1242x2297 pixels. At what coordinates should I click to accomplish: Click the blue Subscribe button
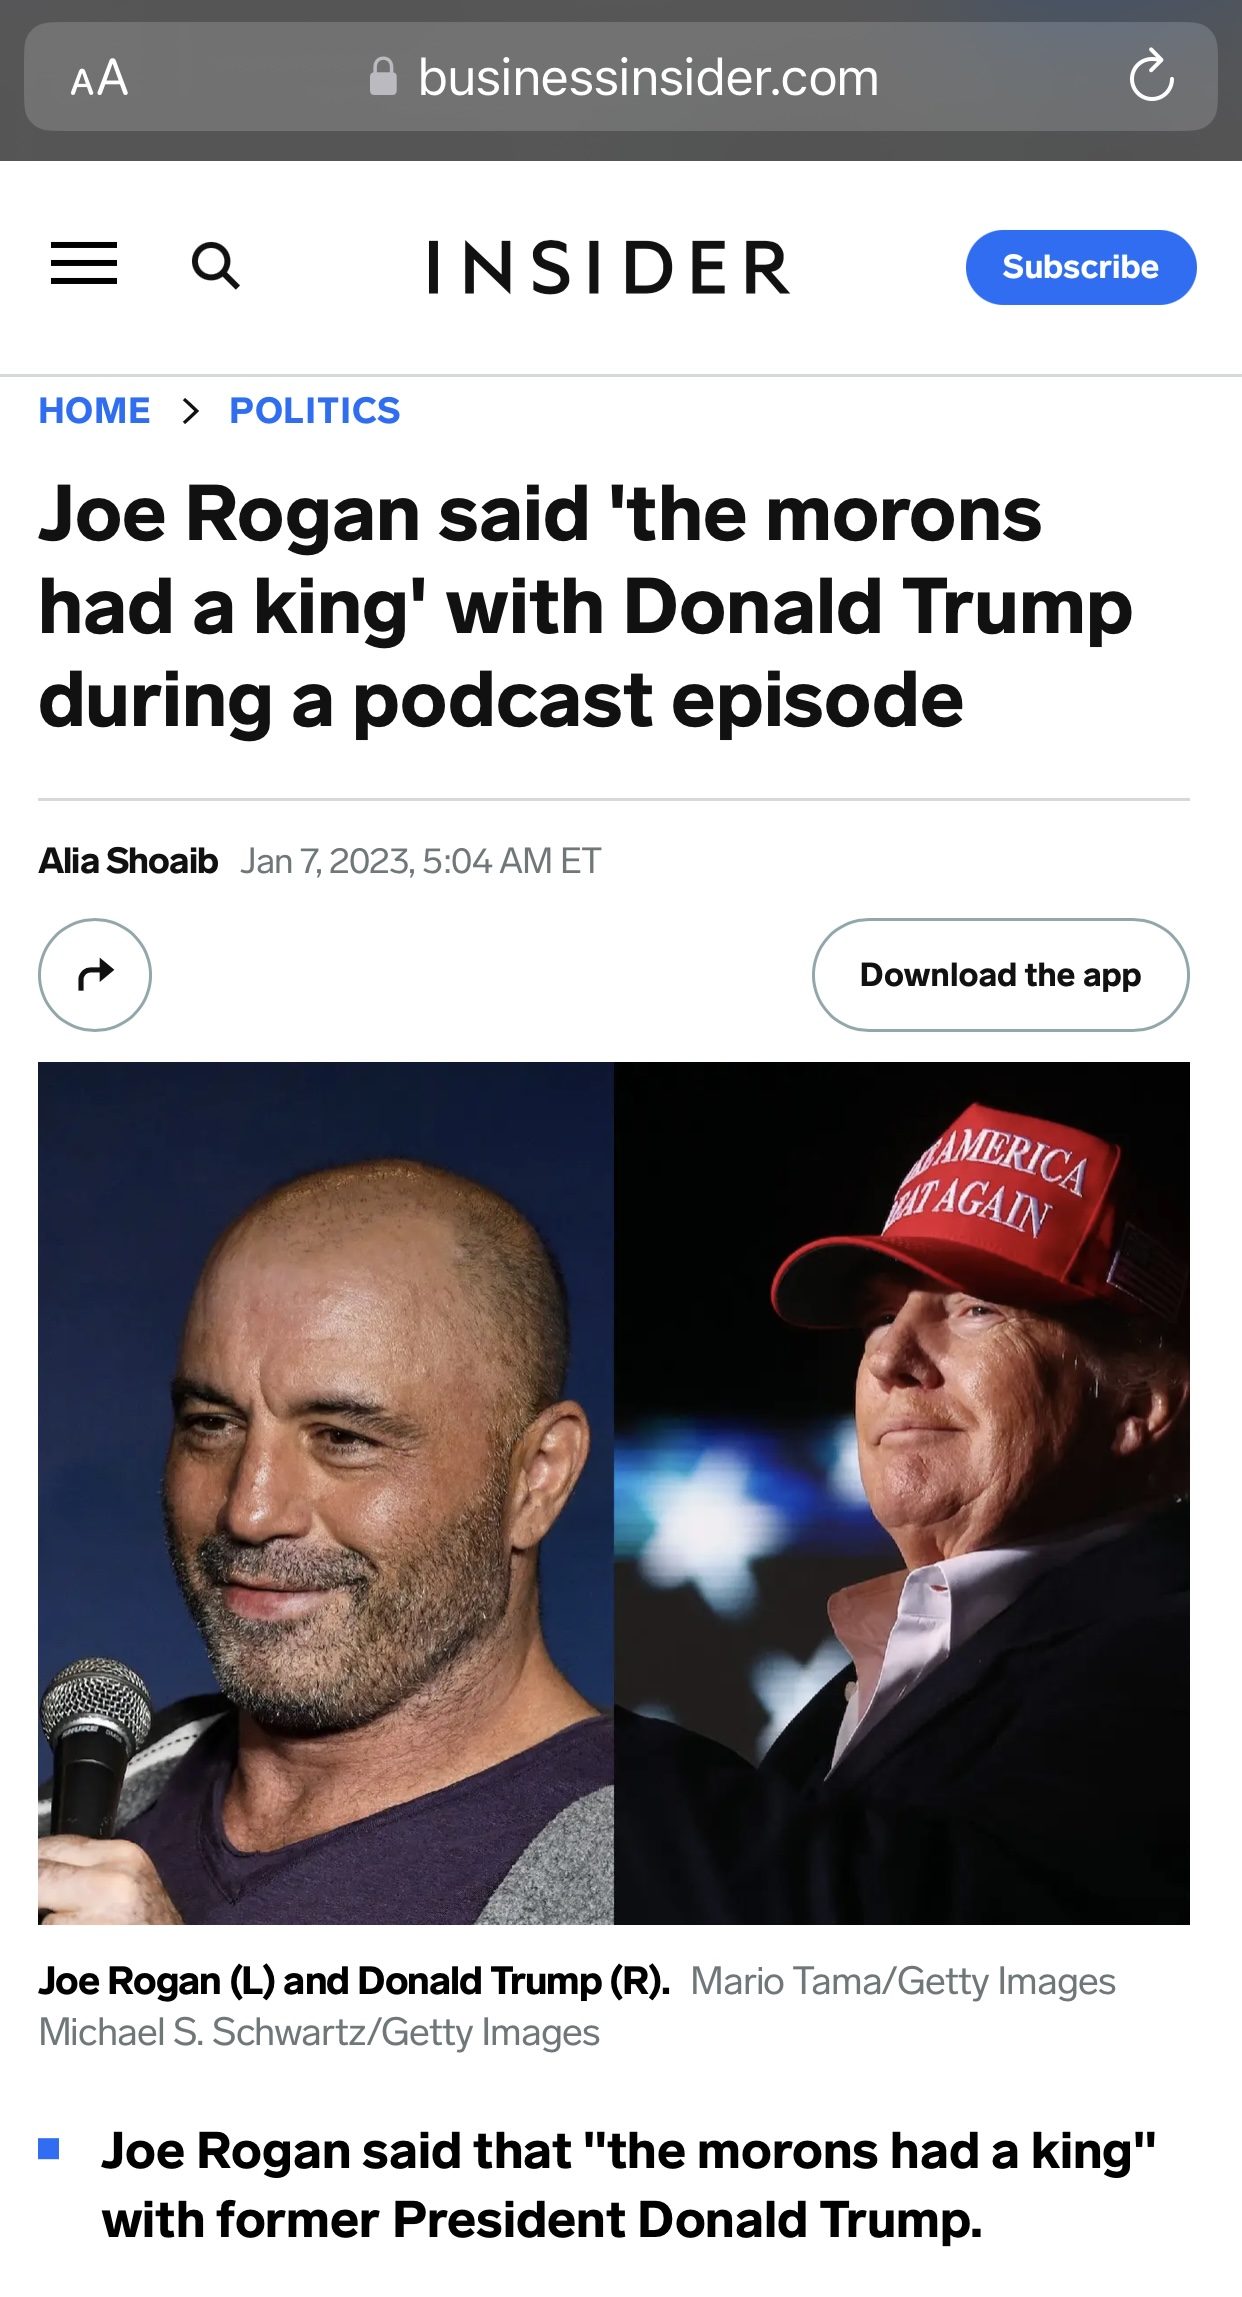(1081, 267)
